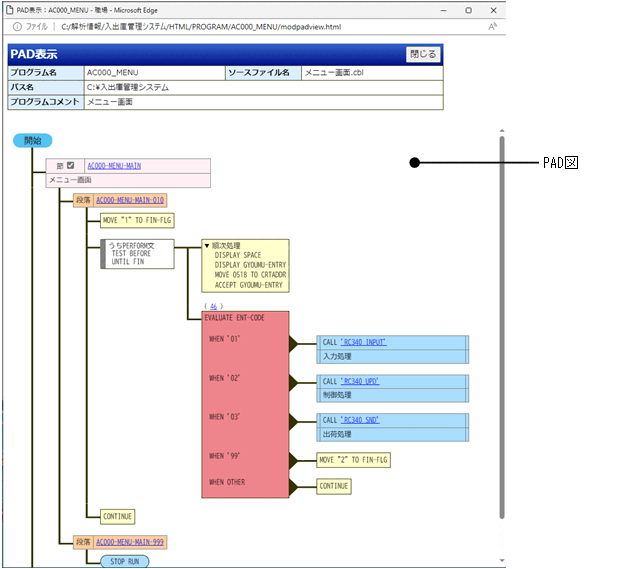Click the WHEN '99' branch arrow
620x569 pixels.
coord(293,461)
